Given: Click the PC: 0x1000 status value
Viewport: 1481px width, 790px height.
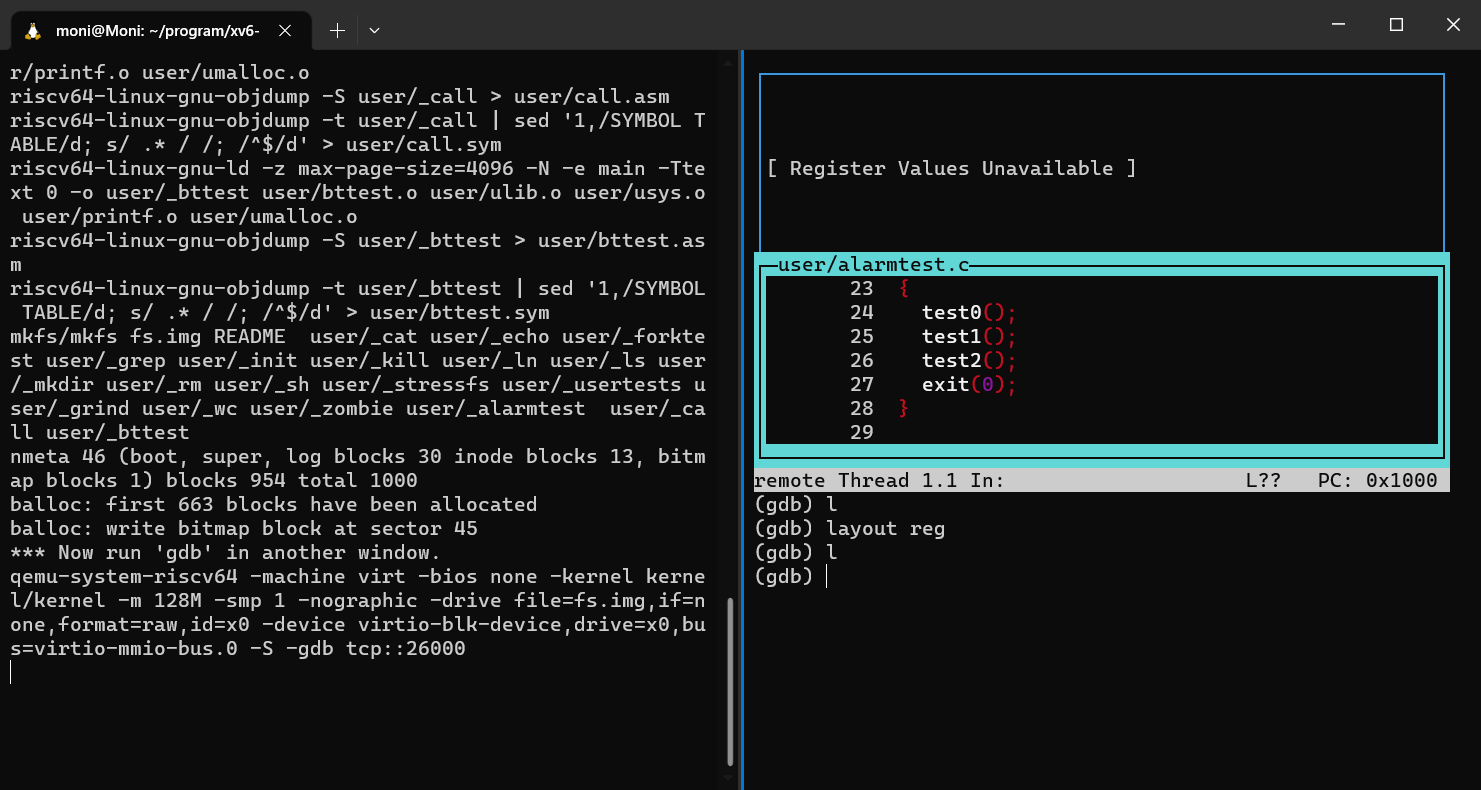Looking at the screenshot, I should pos(1378,481).
